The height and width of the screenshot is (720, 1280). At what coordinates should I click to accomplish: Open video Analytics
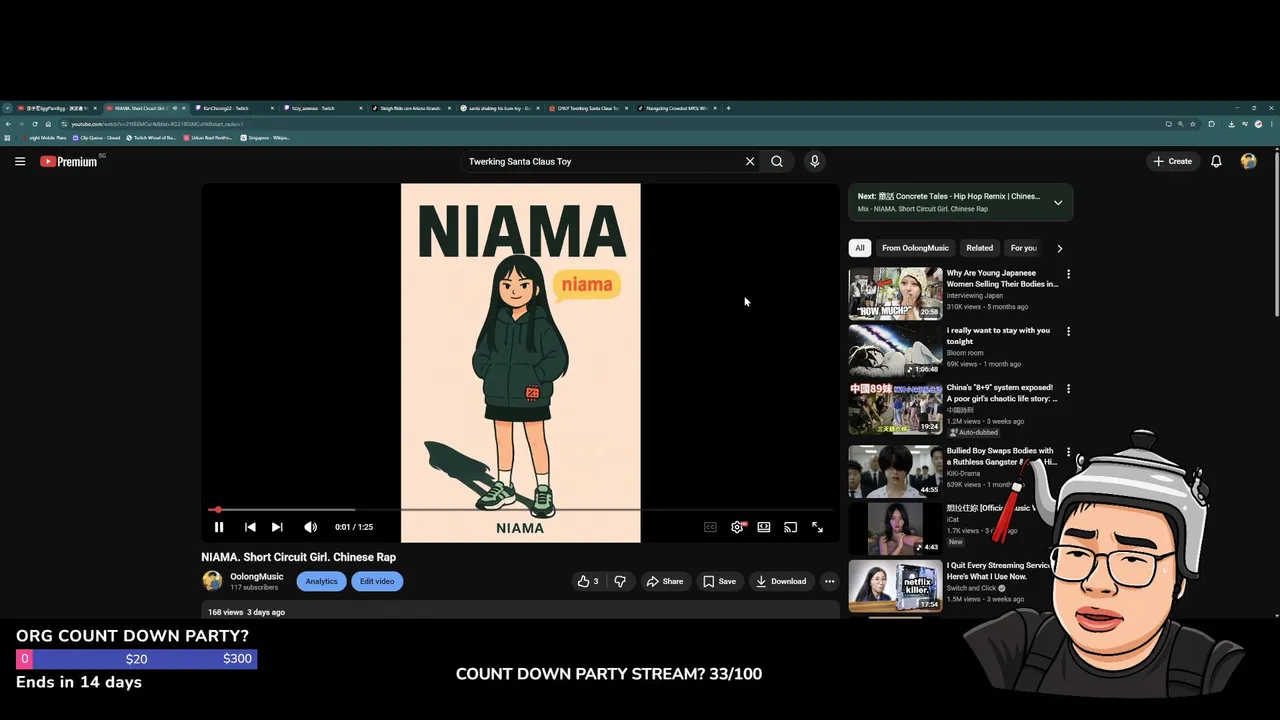pos(321,581)
